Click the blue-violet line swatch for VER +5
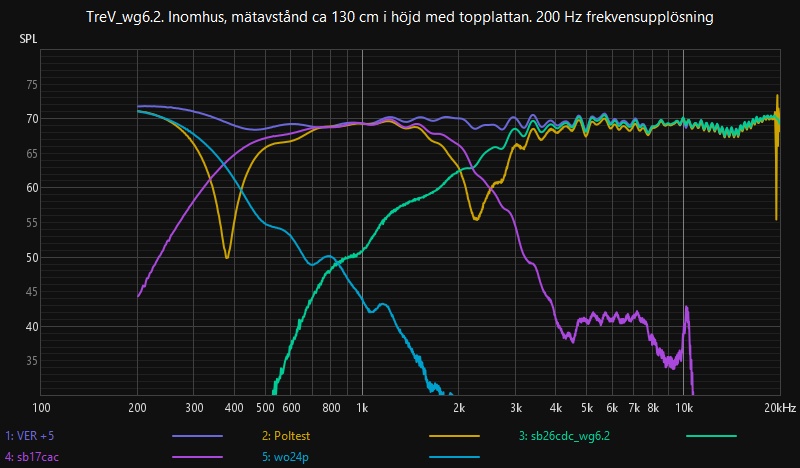This screenshot has width=800, height=468. coord(196,437)
